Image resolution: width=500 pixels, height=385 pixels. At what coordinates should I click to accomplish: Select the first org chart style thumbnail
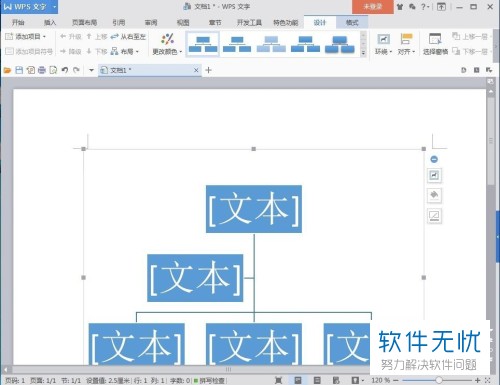pos(203,44)
